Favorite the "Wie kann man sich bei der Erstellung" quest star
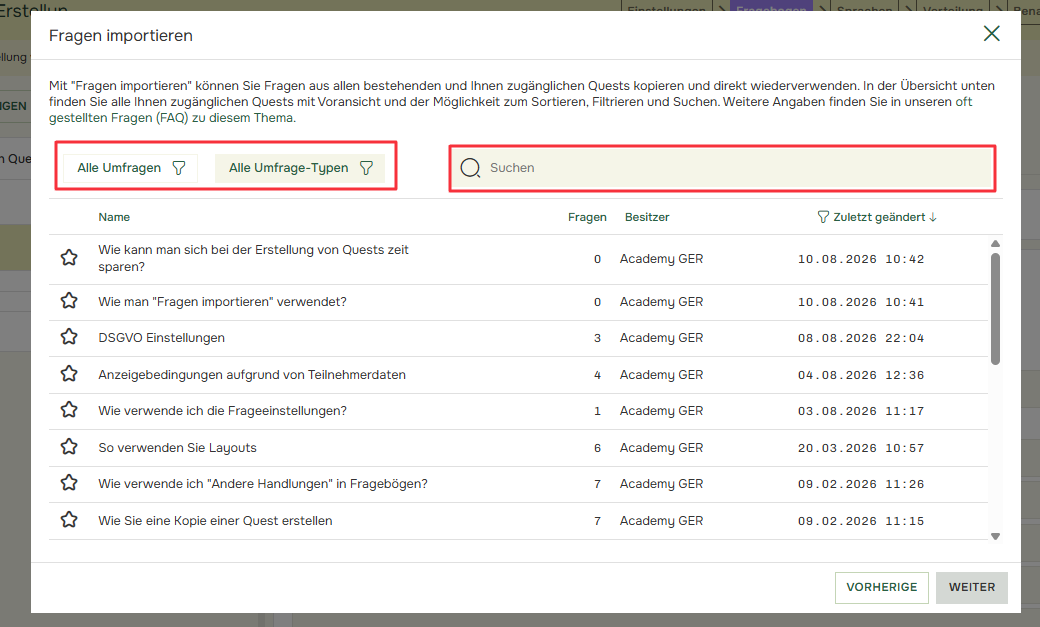This screenshot has width=1040, height=627. click(x=69, y=257)
